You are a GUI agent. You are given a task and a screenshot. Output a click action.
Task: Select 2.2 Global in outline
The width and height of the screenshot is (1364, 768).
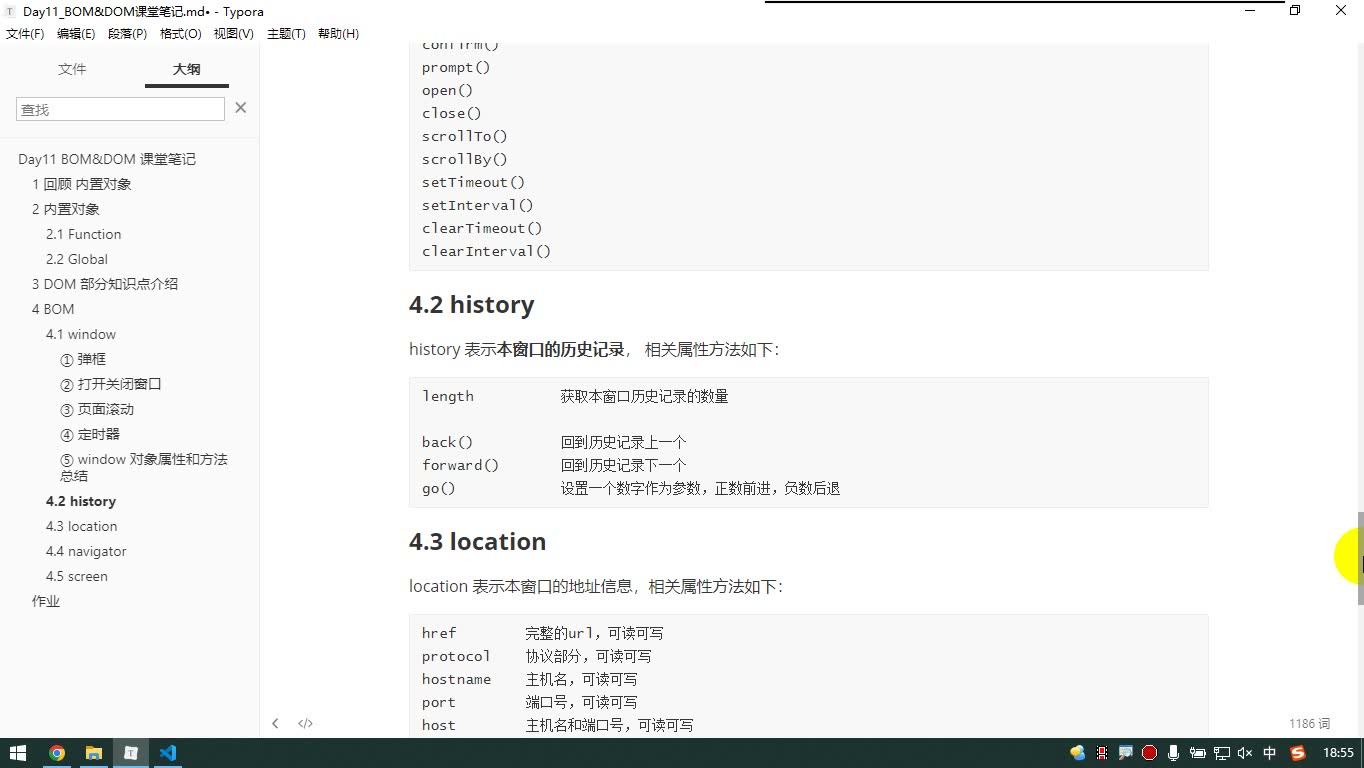(x=77, y=259)
